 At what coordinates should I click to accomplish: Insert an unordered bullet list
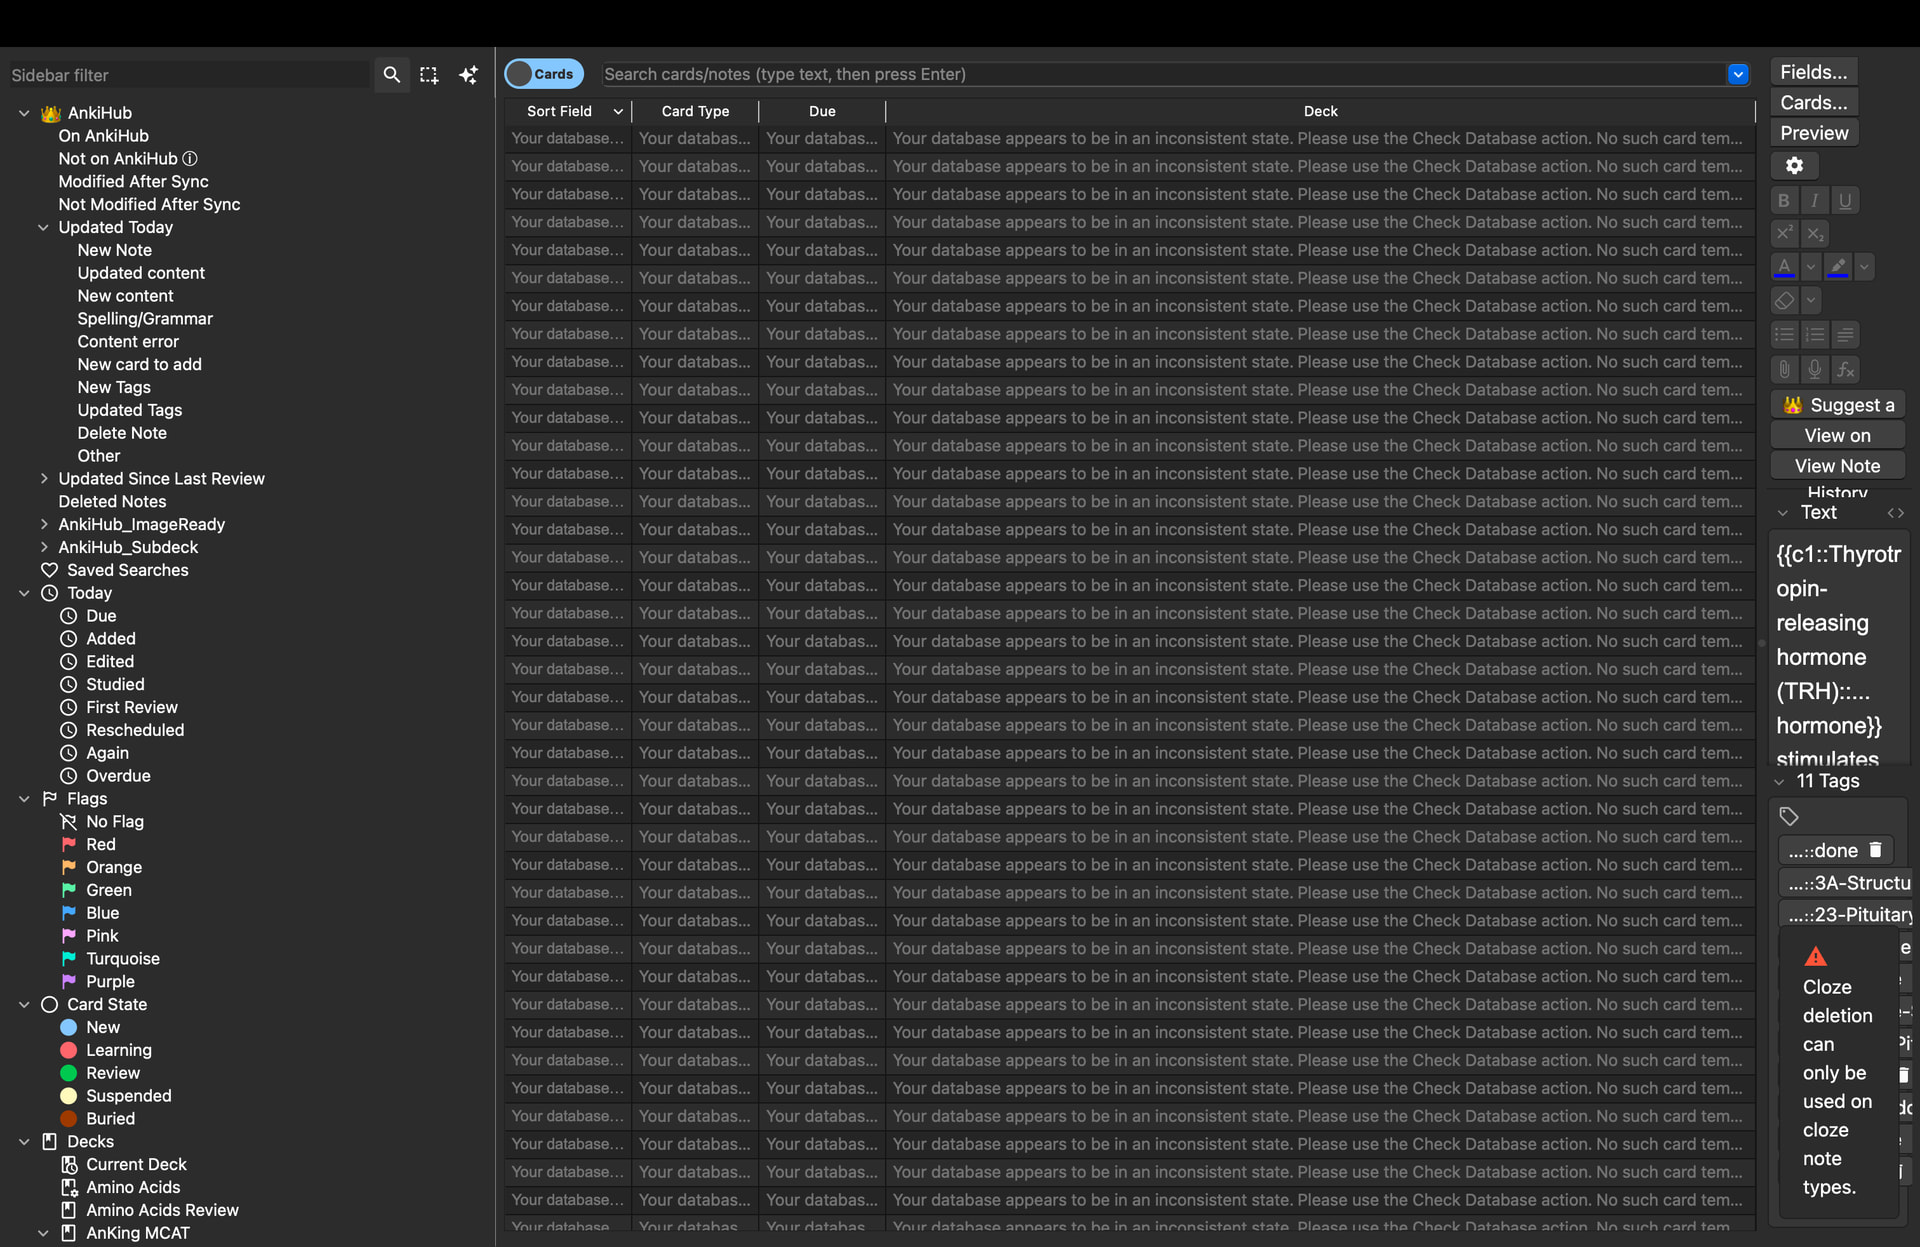tap(1783, 335)
